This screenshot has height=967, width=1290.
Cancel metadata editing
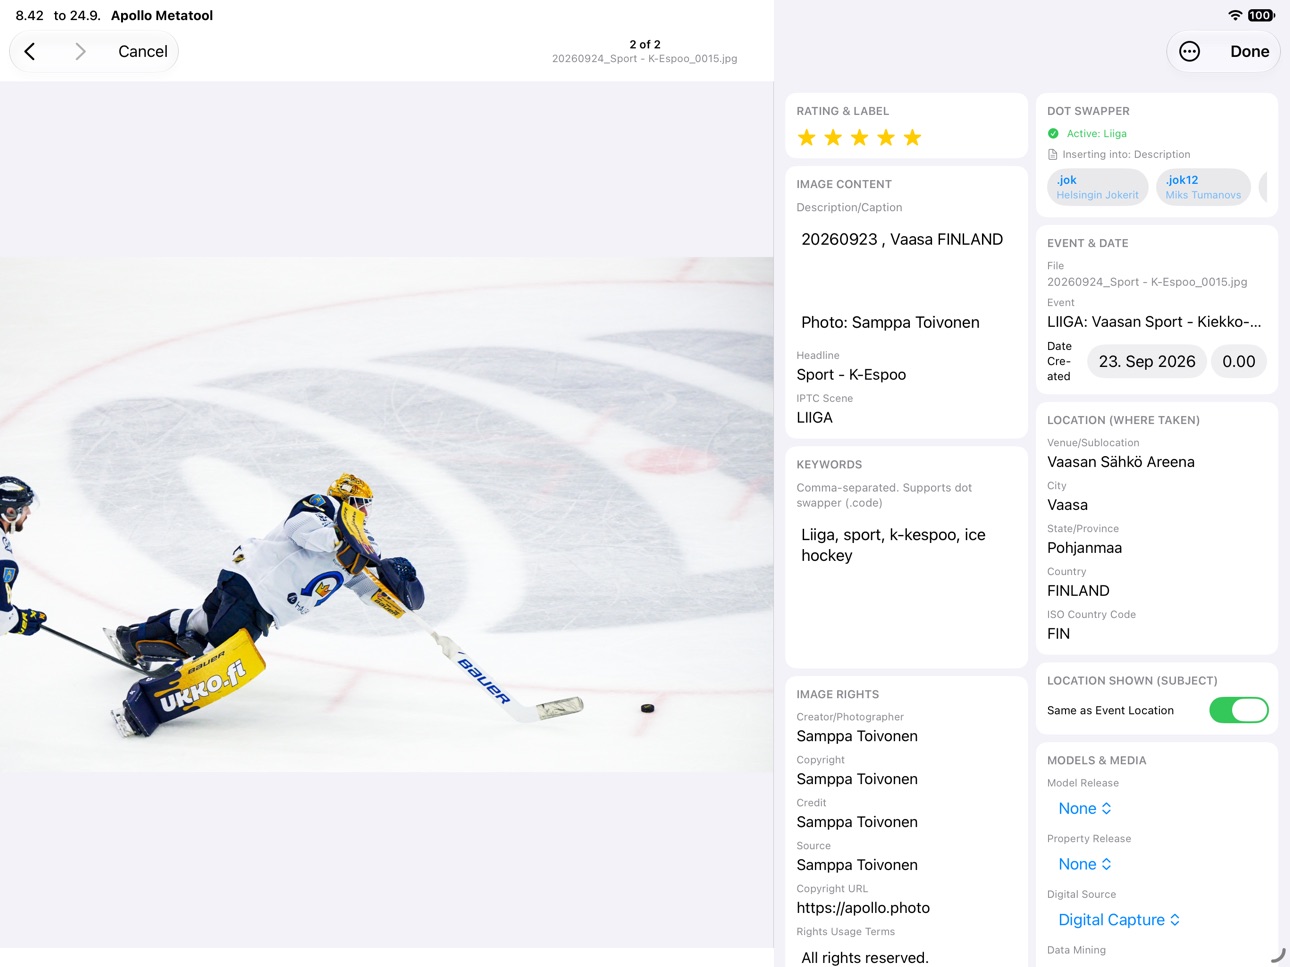pyautogui.click(x=143, y=52)
